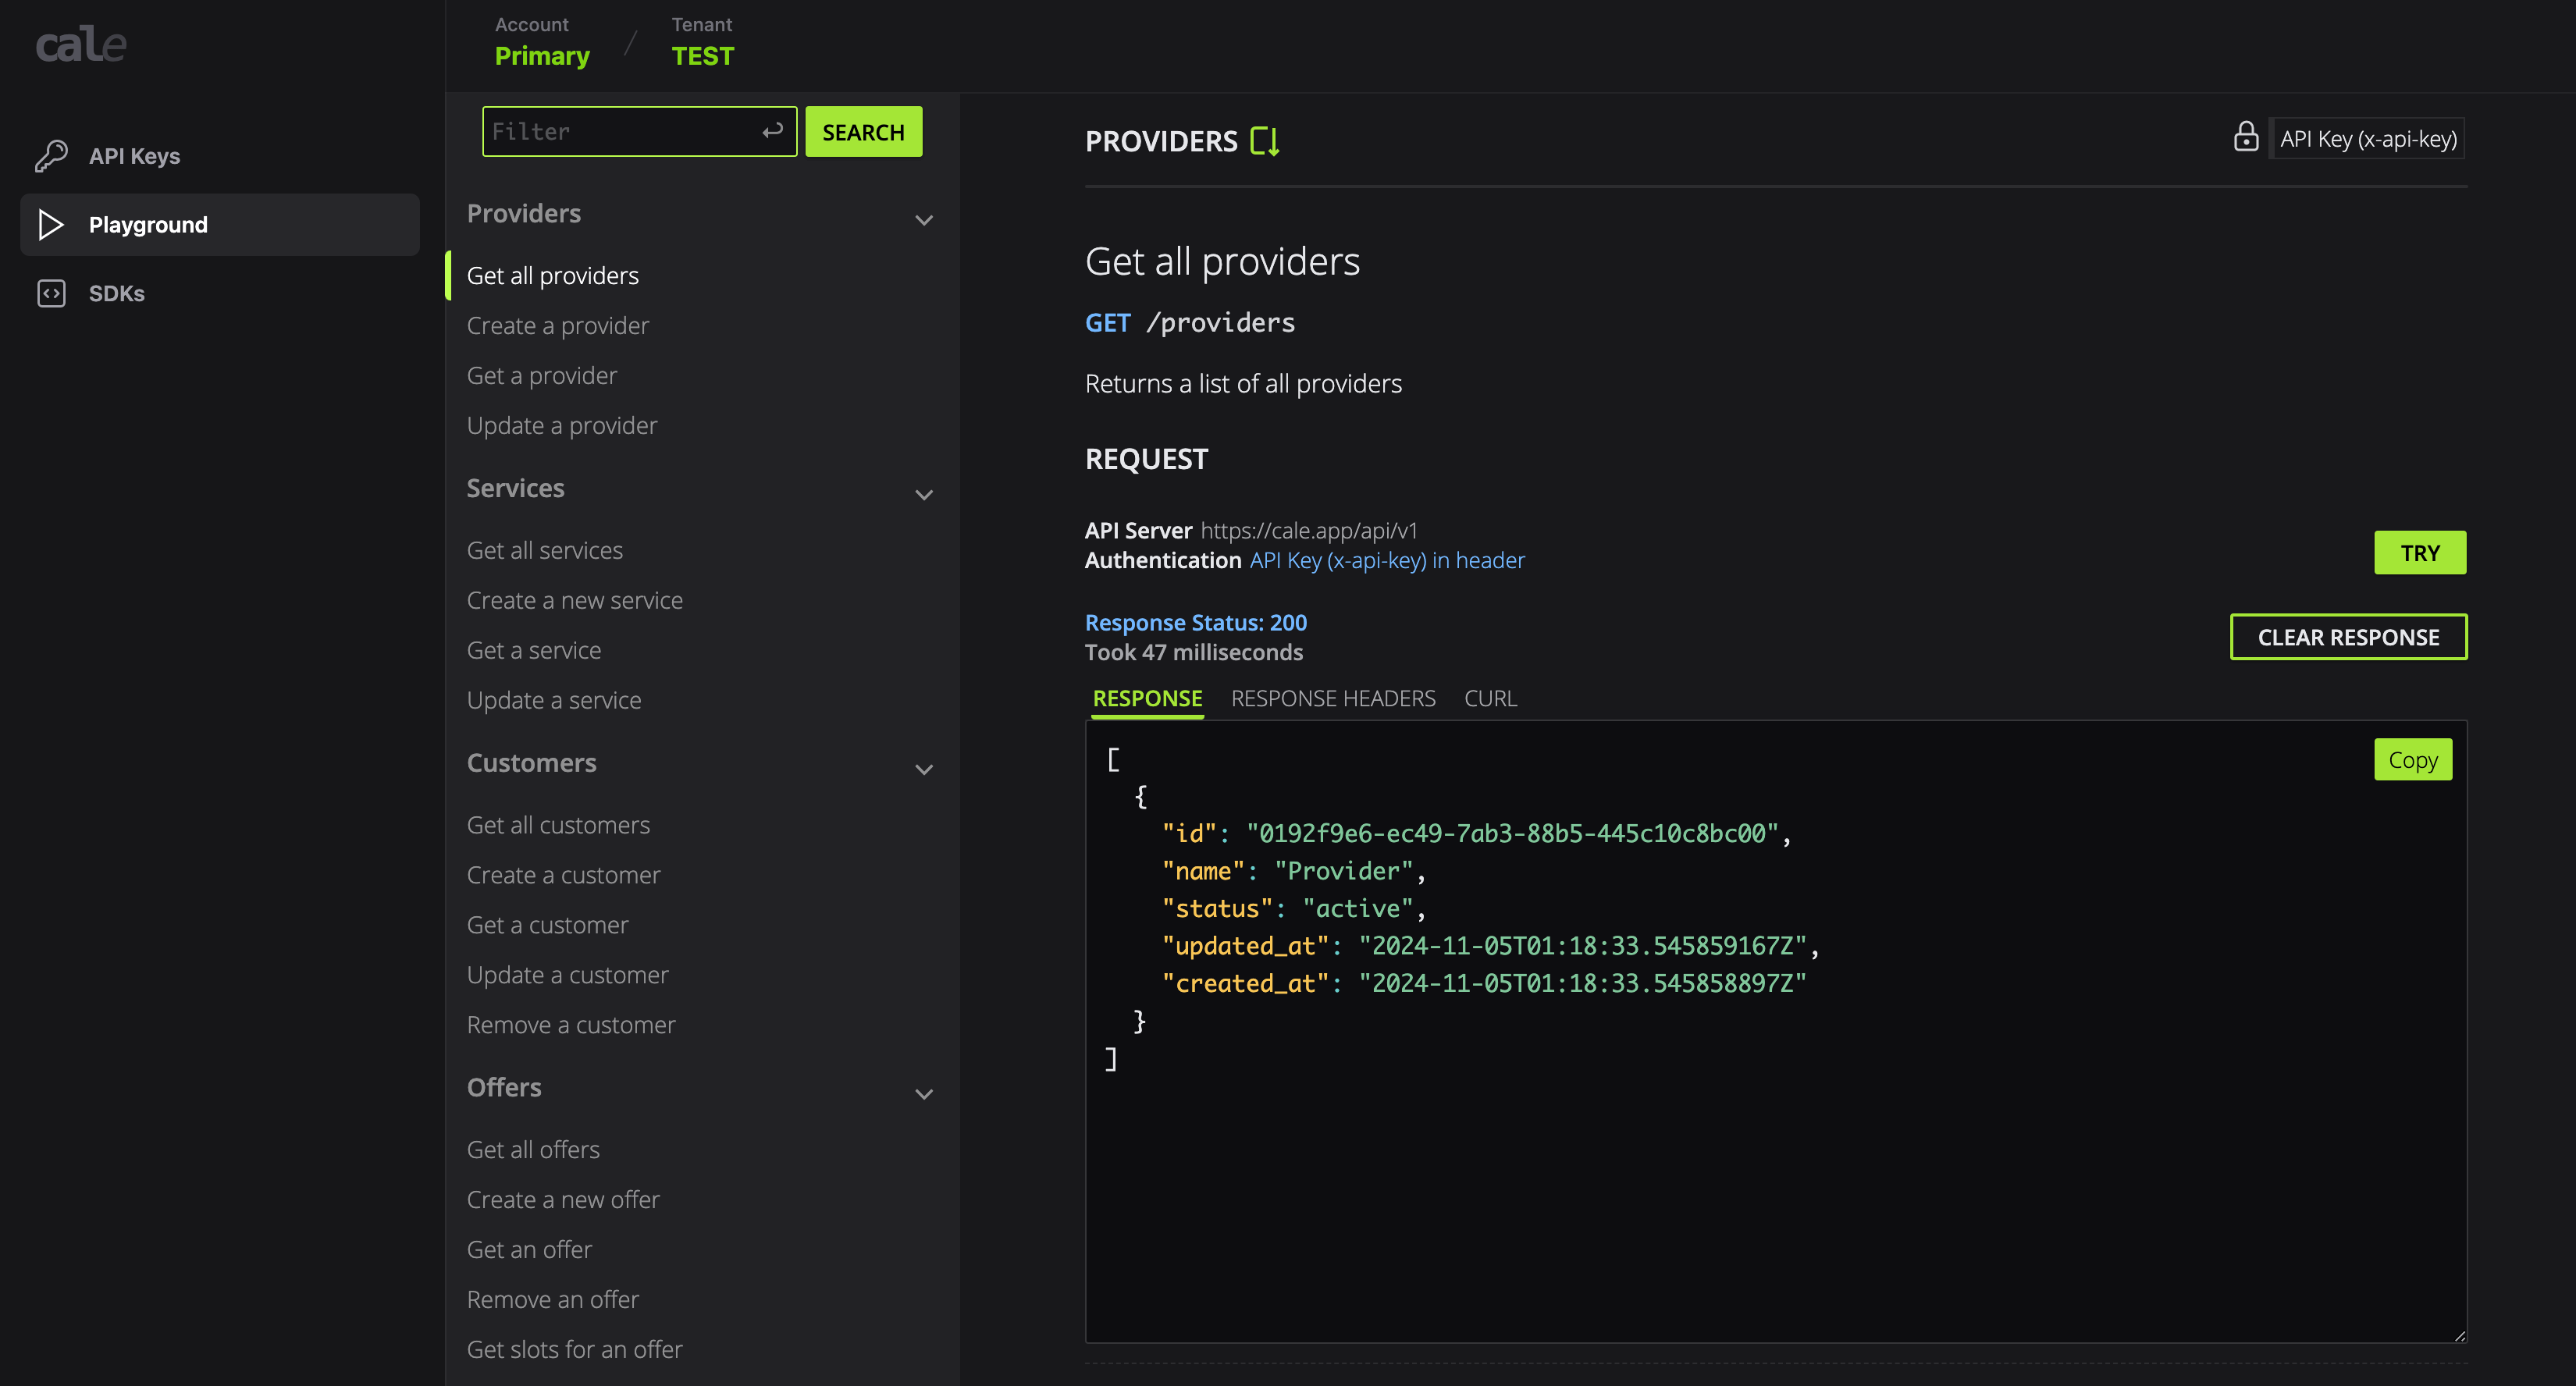Open the Account Primary selector
Screen dimensions: 2576x1386
[x=542, y=43]
